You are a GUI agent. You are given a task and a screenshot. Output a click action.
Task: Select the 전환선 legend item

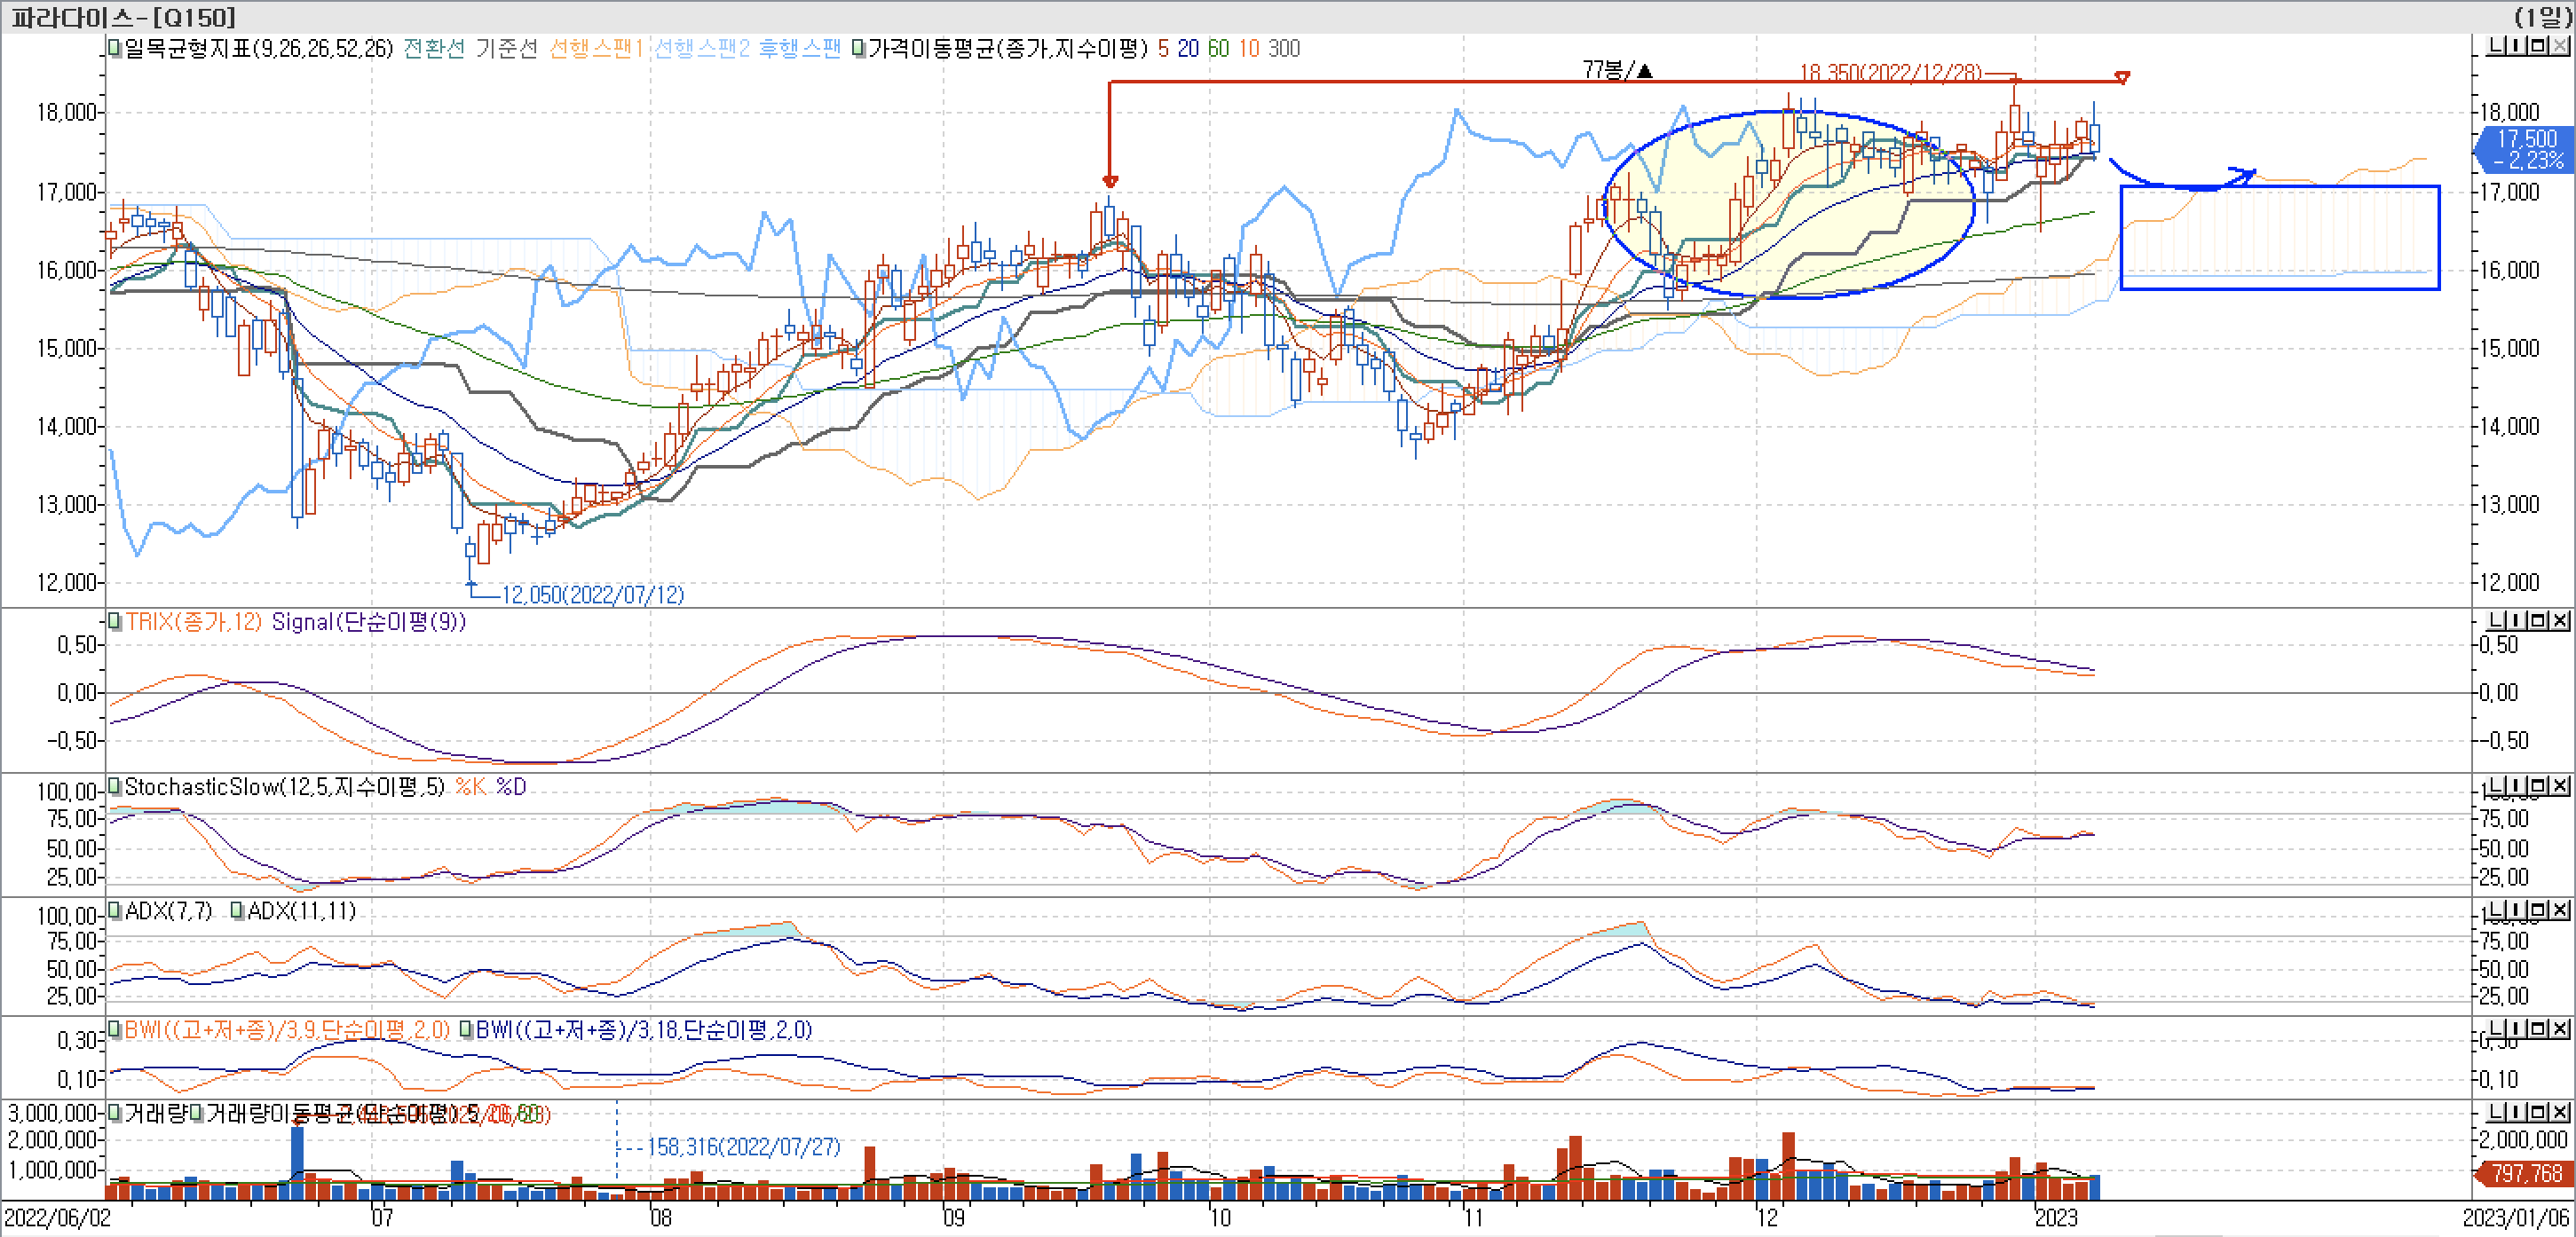point(434,48)
